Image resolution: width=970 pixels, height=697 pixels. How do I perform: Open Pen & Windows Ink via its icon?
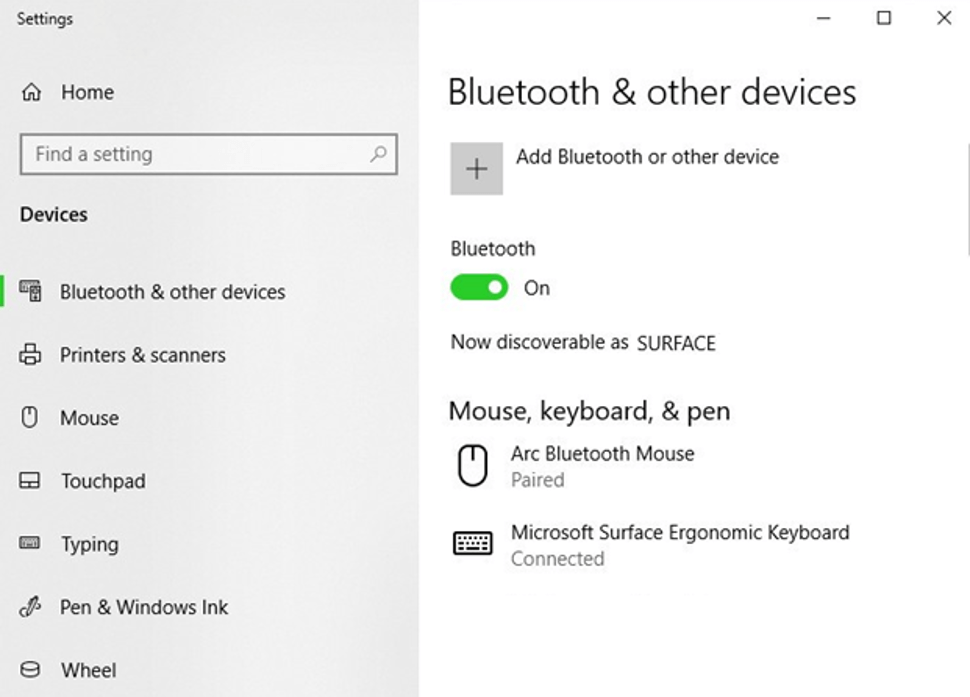click(x=32, y=607)
